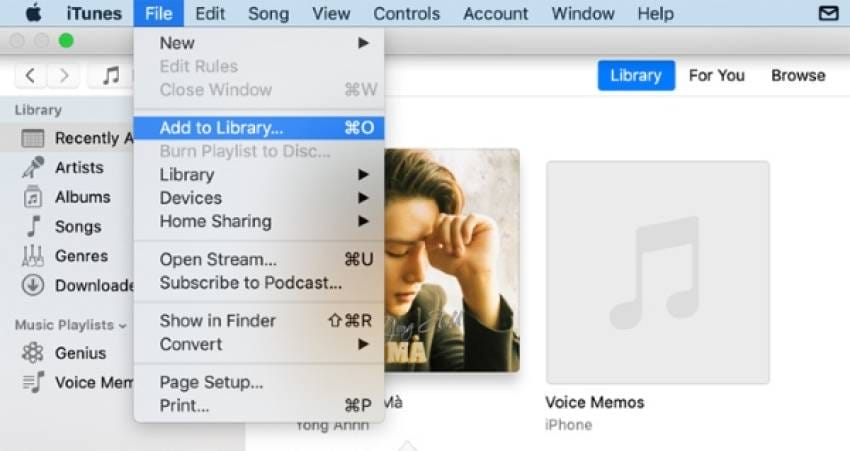Open the Edit menu
The height and width of the screenshot is (451, 850).
click(x=210, y=13)
